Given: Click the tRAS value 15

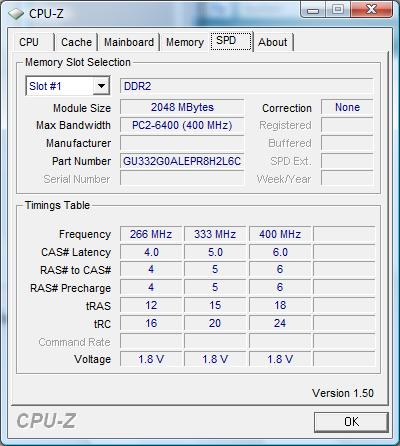Looking at the screenshot, I should point(215,305).
